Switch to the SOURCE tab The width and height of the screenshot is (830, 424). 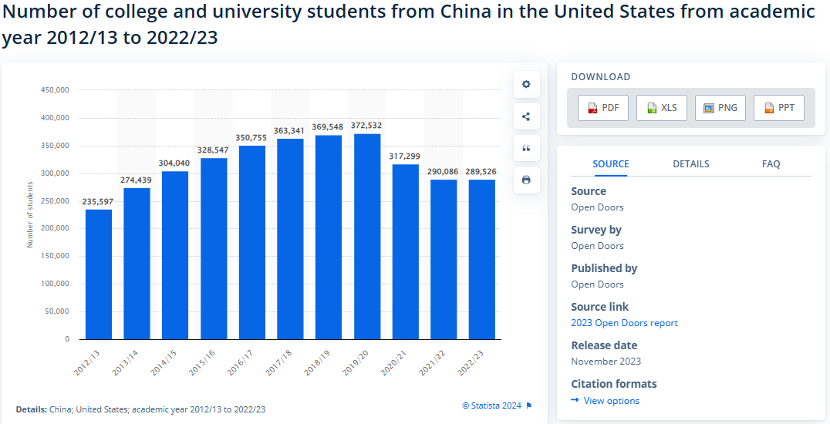point(611,164)
